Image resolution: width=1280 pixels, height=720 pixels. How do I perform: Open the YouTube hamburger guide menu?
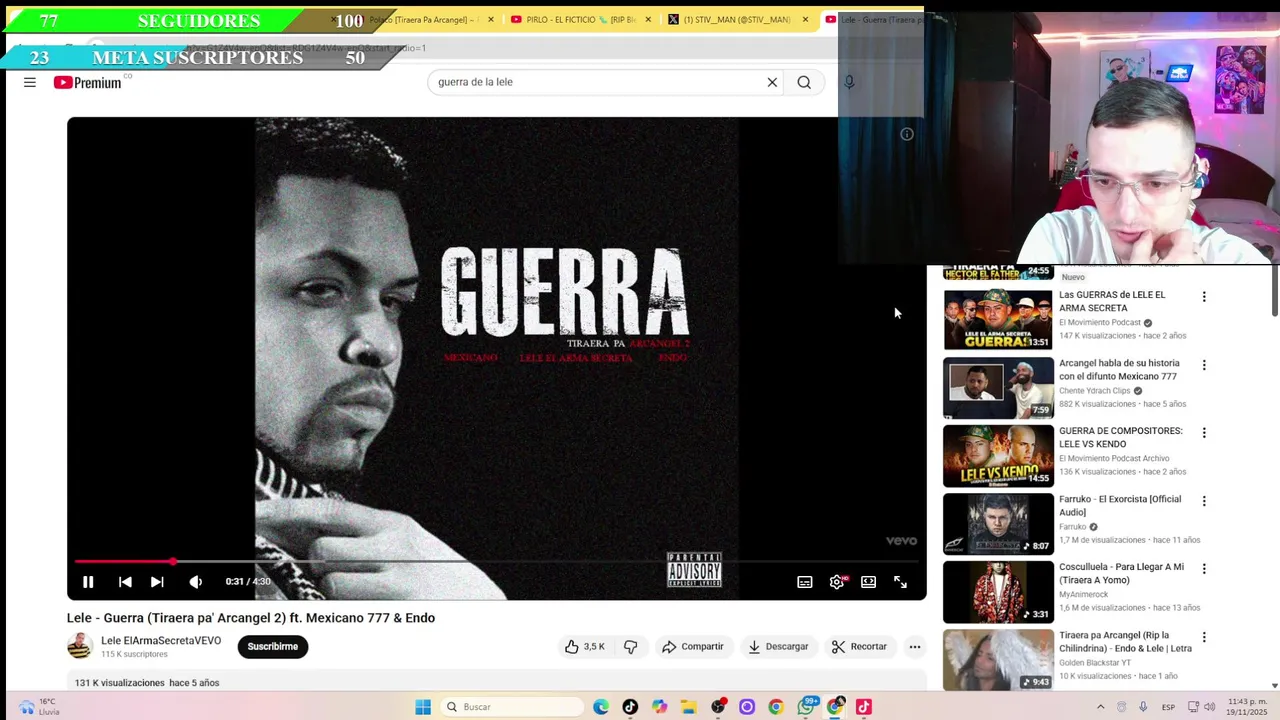(x=30, y=82)
